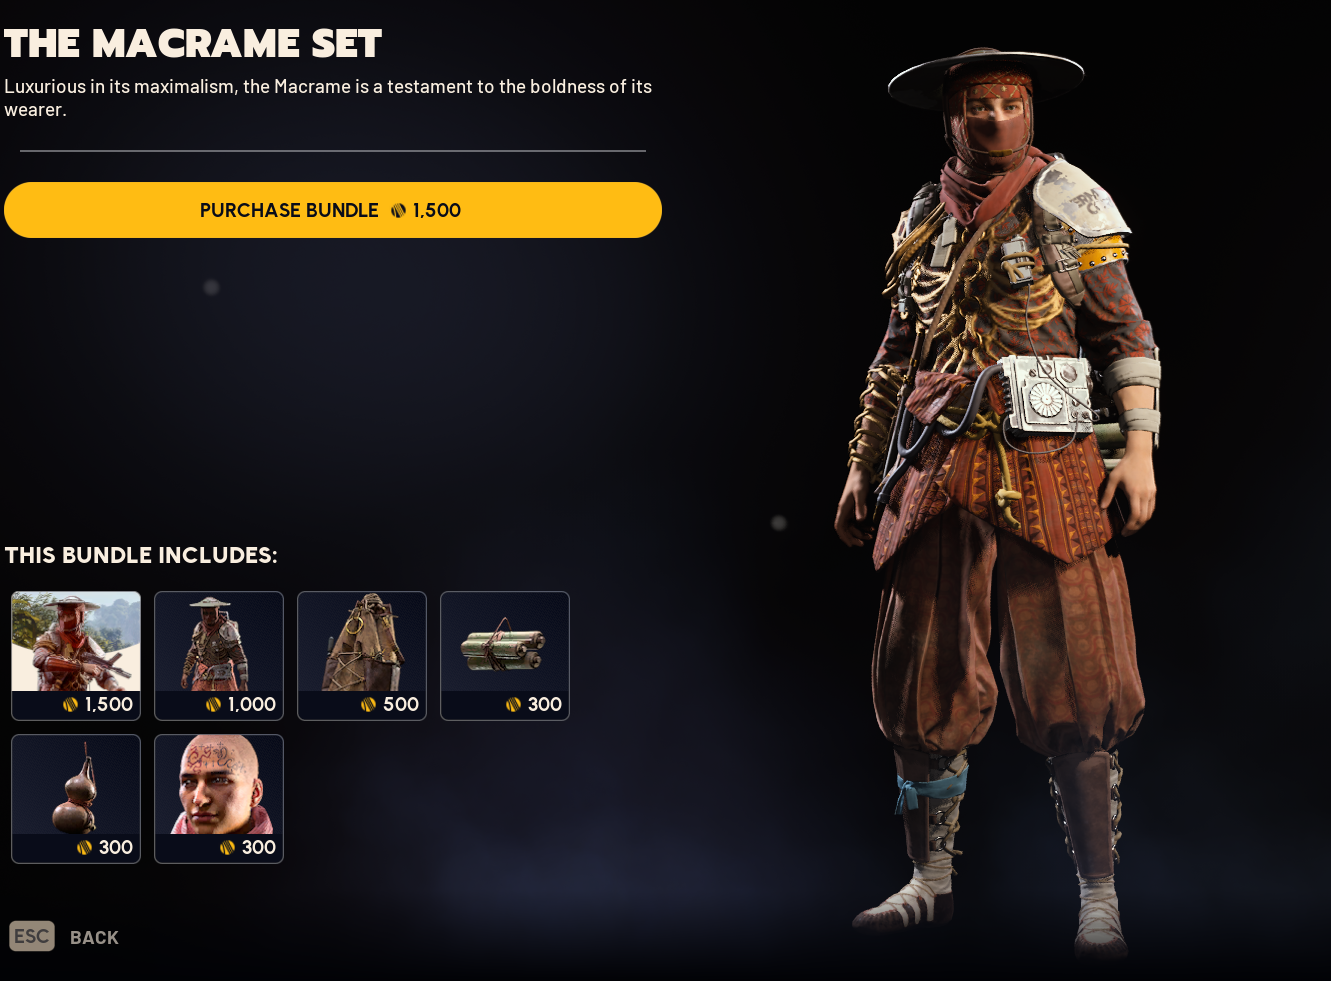Click the coin icon on Purchase Bundle button

pos(398,211)
